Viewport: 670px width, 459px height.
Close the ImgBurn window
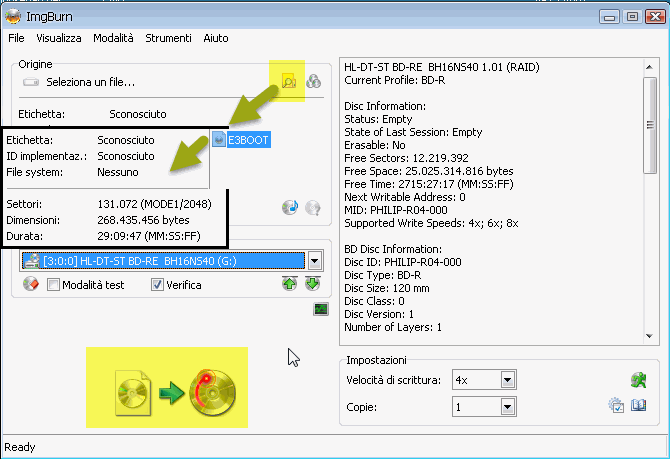point(655,17)
